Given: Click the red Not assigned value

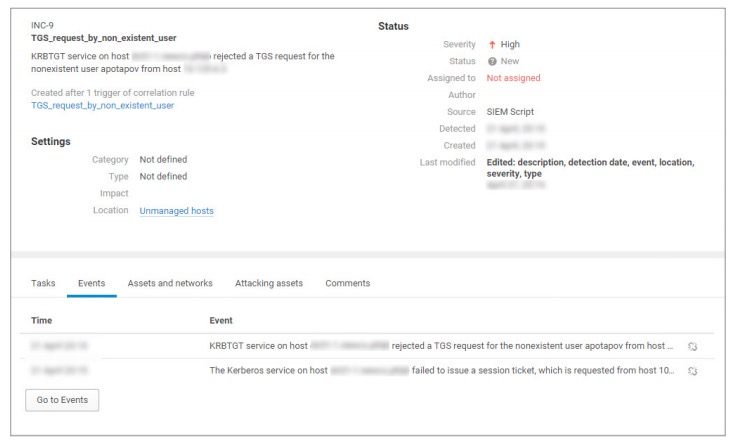Looking at the screenshot, I should point(513,78).
